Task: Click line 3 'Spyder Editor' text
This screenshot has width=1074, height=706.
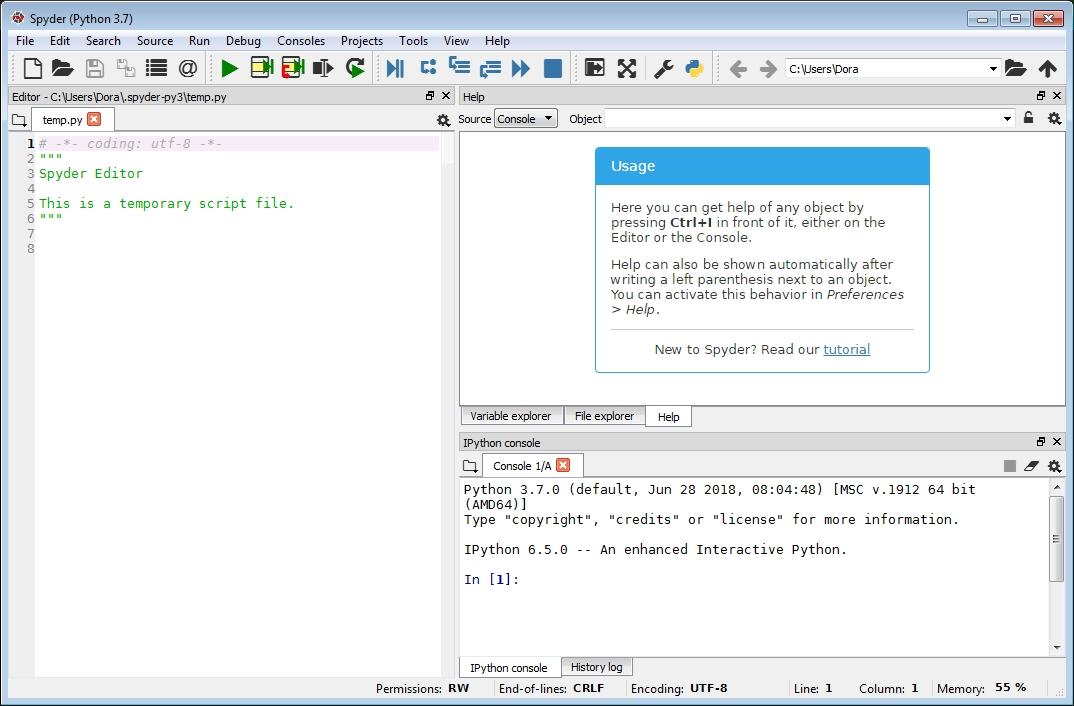Action: tap(91, 173)
